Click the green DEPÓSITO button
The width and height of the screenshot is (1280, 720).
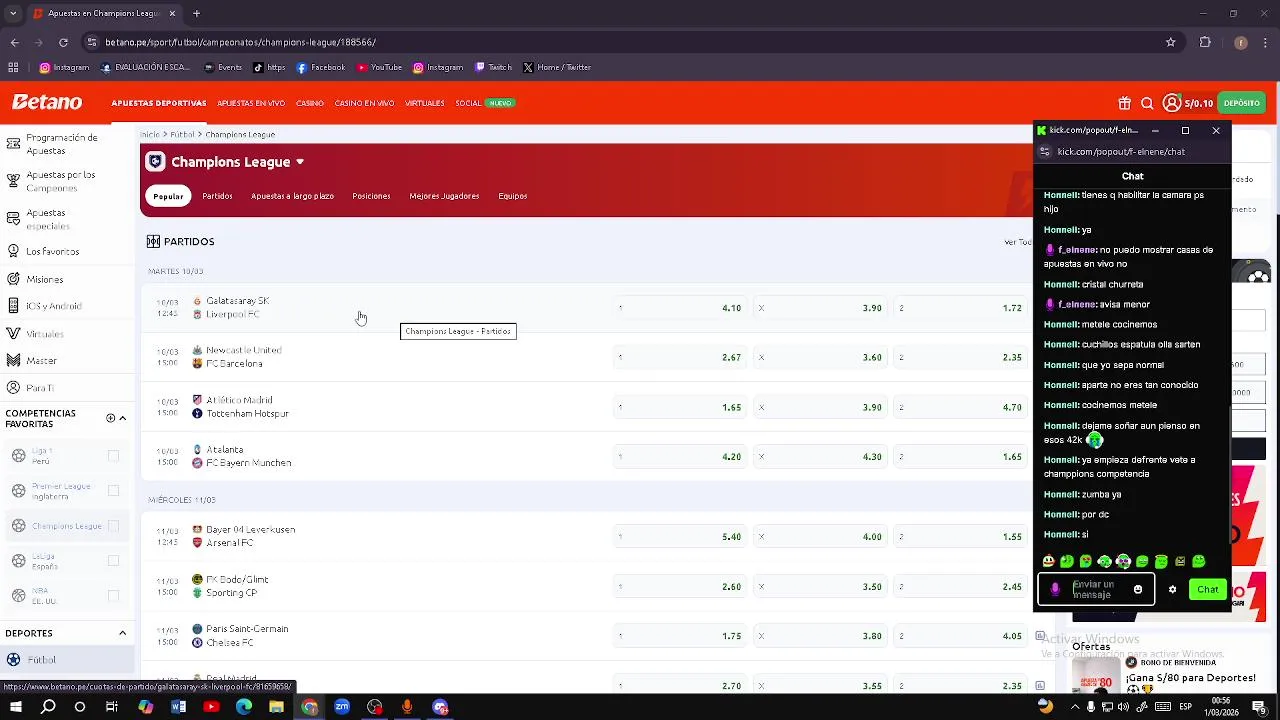tap(1242, 103)
